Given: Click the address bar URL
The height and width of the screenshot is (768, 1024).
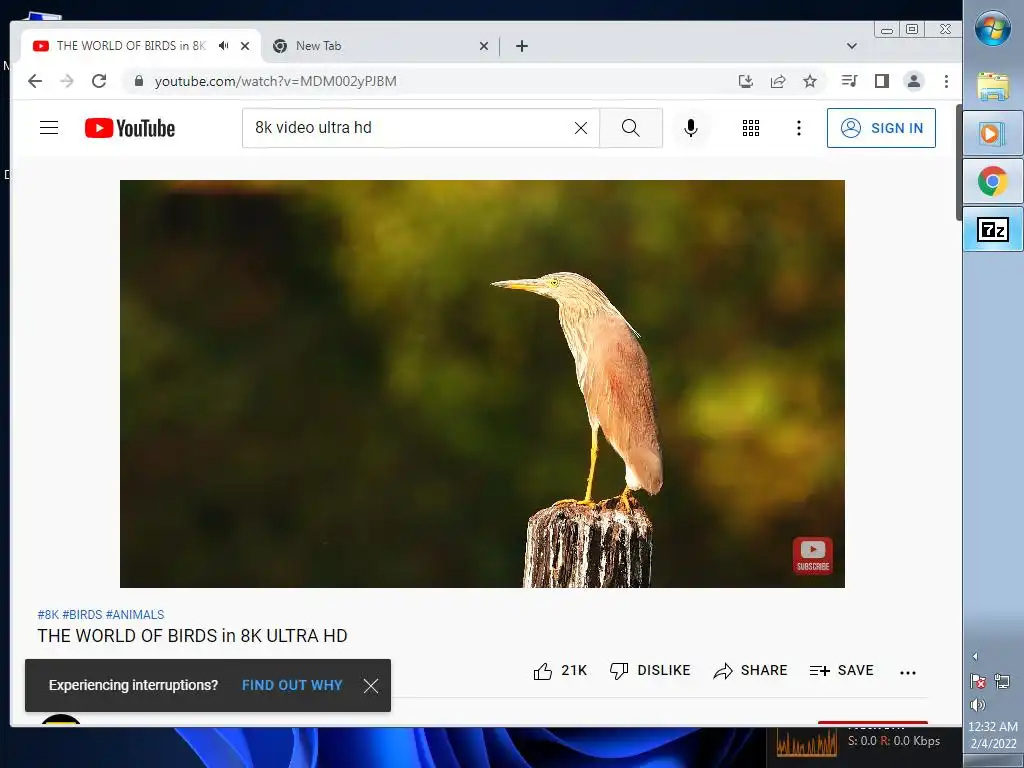Looking at the screenshot, I should pos(276,81).
